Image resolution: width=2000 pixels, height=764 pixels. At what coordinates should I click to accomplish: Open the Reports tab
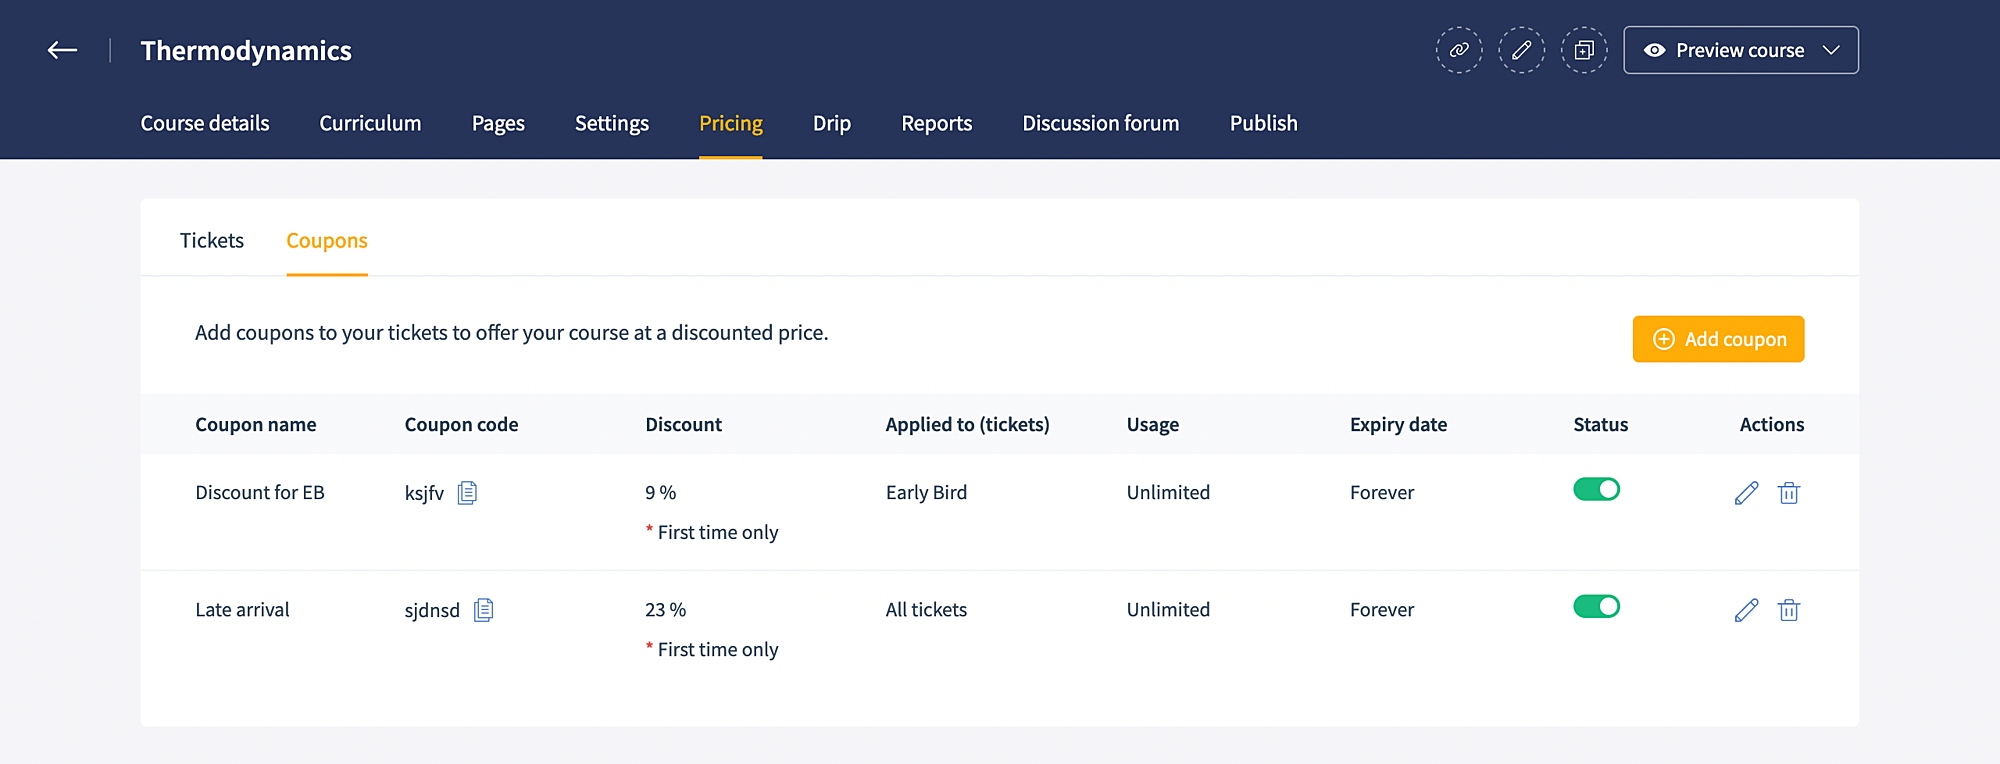click(x=936, y=123)
